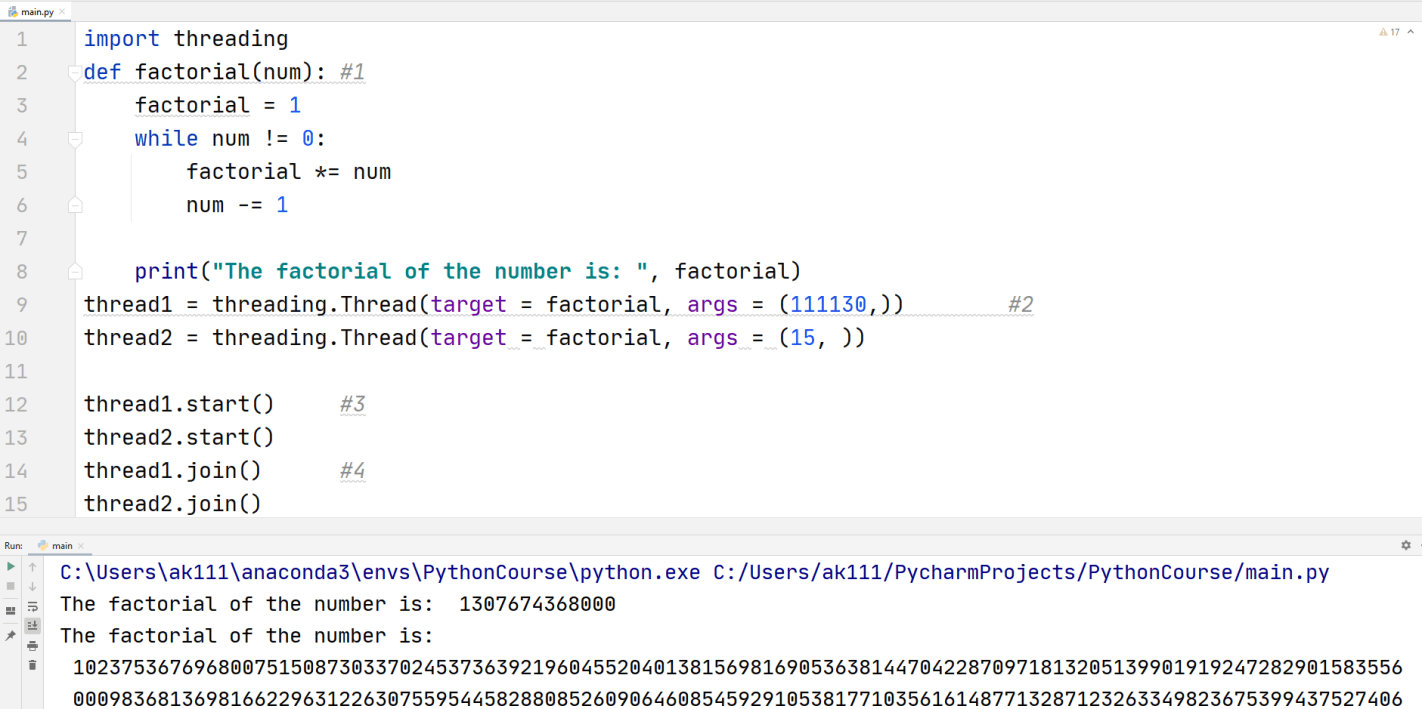This screenshot has width=1422, height=709.
Task: Rerun the main script with the green play icon
Action: click(x=10, y=566)
